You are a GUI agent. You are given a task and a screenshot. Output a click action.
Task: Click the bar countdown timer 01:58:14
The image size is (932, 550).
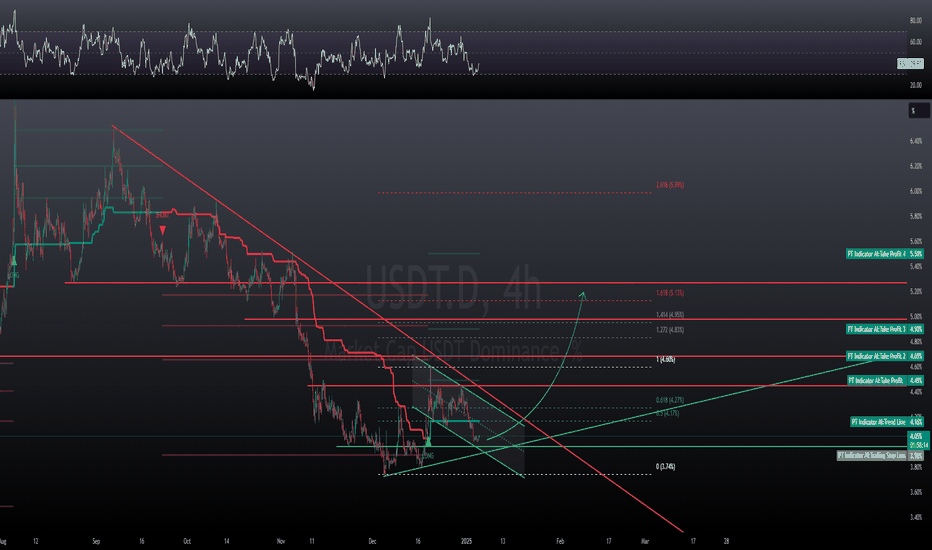point(918,445)
